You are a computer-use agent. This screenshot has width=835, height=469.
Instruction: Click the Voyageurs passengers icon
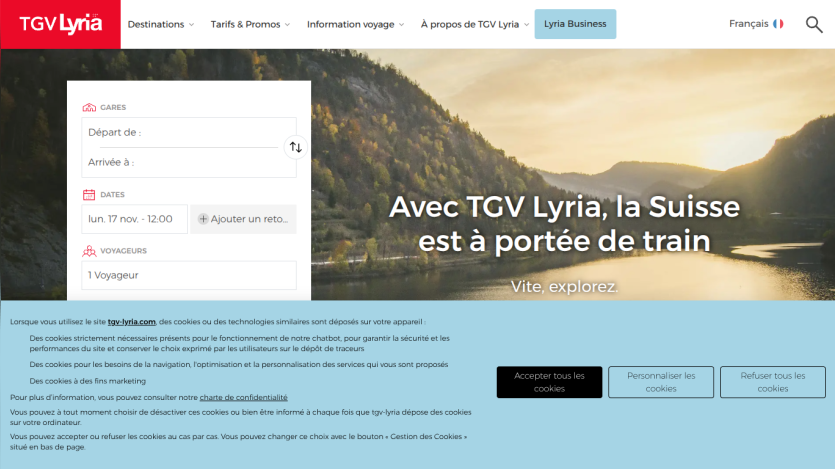tap(89, 251)
